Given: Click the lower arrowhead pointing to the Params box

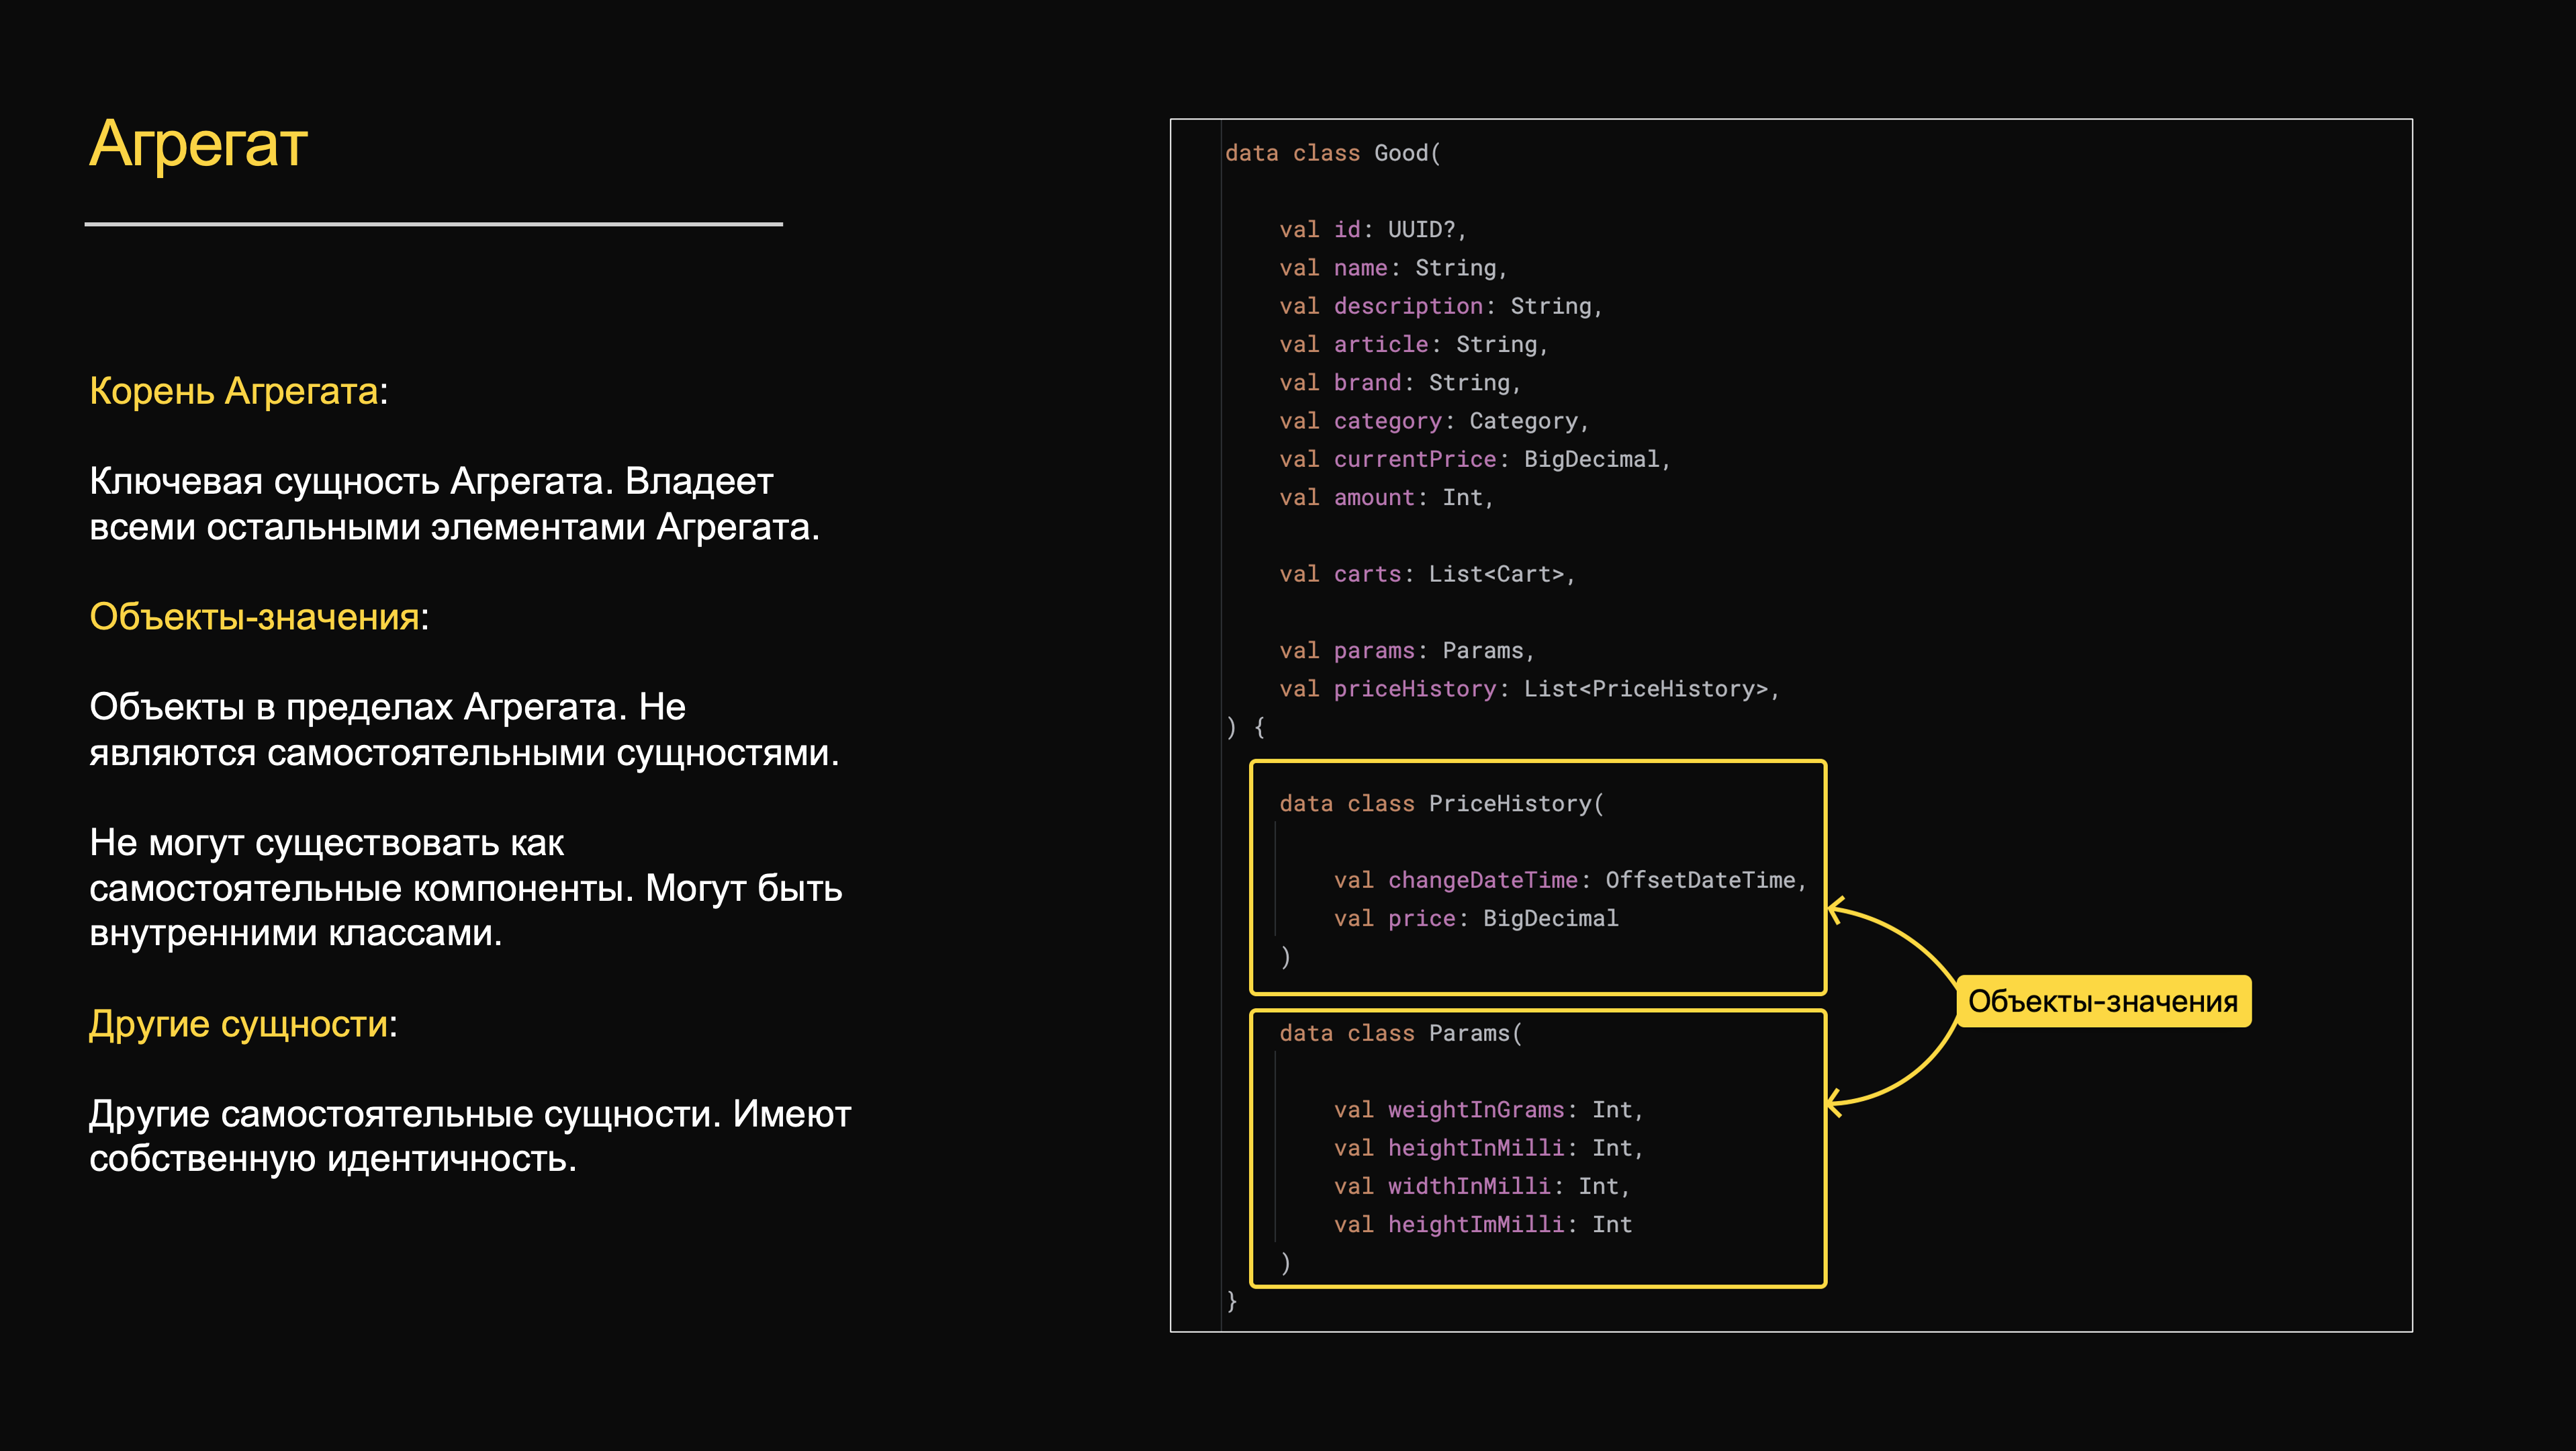Looking at the screenshot, I should 1834,1104.
